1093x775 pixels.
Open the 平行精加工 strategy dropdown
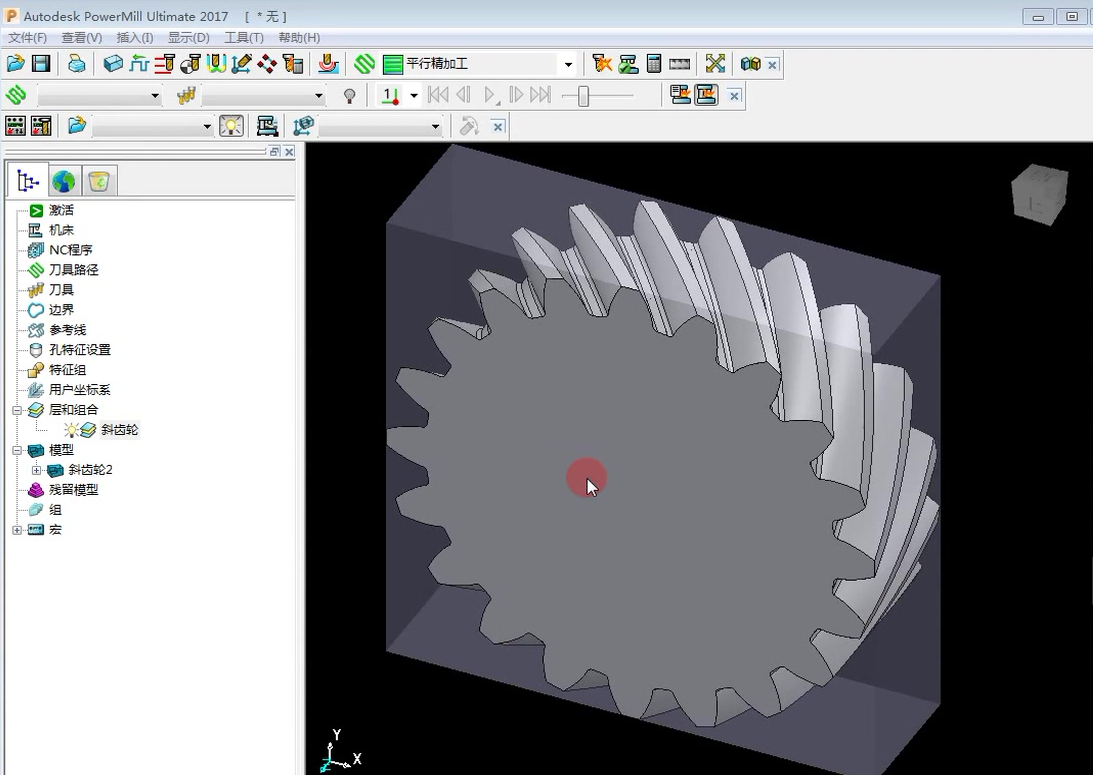pos(568,65)
